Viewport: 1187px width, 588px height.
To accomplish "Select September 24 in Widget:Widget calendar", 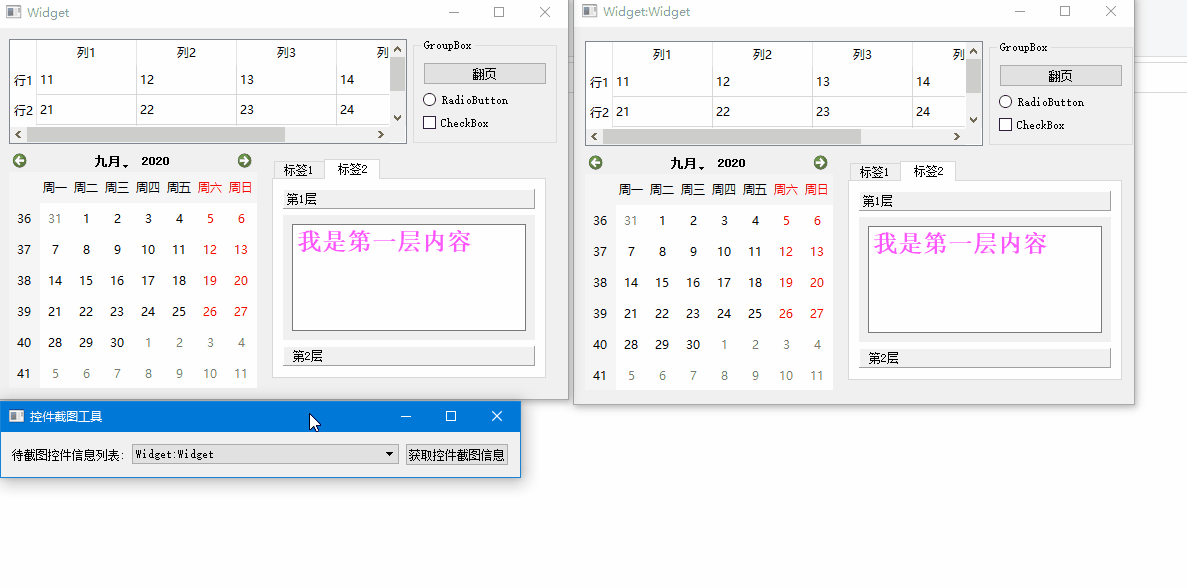I will tap(724, 314).
